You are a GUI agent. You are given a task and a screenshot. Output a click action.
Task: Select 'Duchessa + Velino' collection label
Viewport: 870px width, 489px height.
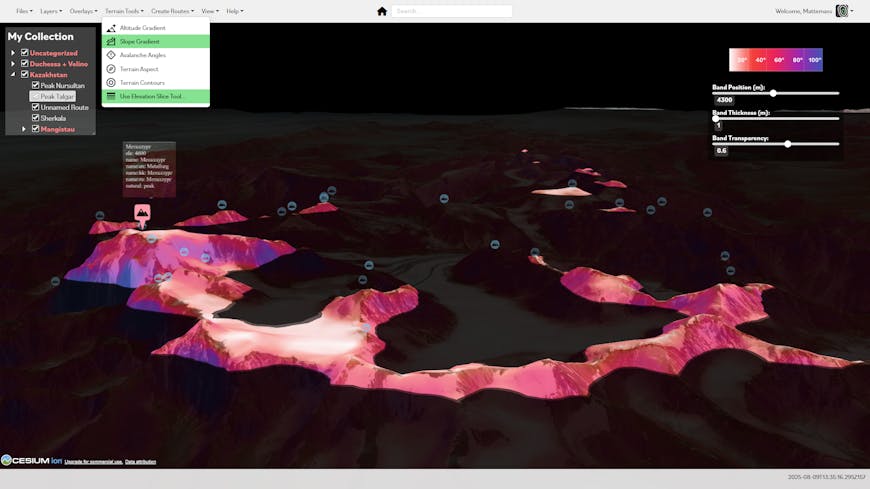(x=59, y=64)
